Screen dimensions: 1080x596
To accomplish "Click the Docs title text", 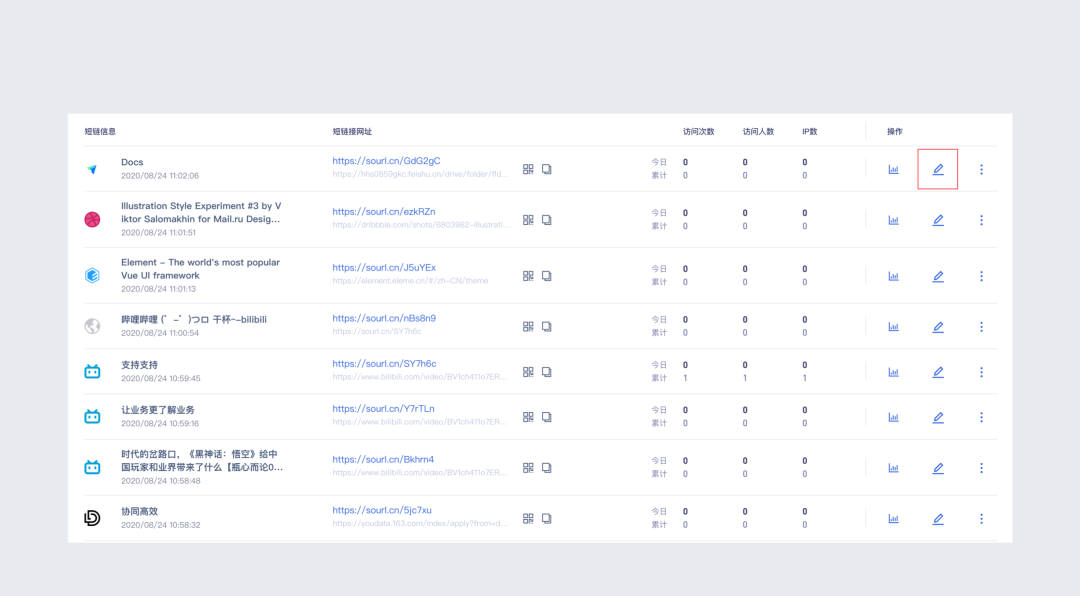I will coord(132,163).
